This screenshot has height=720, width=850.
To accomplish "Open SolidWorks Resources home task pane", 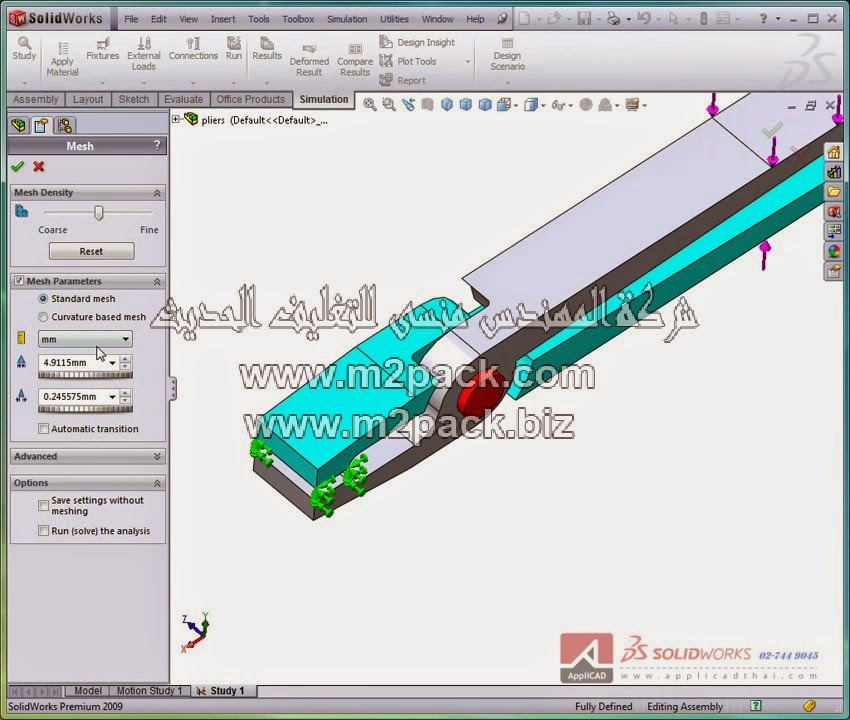I will click(833, 152).
